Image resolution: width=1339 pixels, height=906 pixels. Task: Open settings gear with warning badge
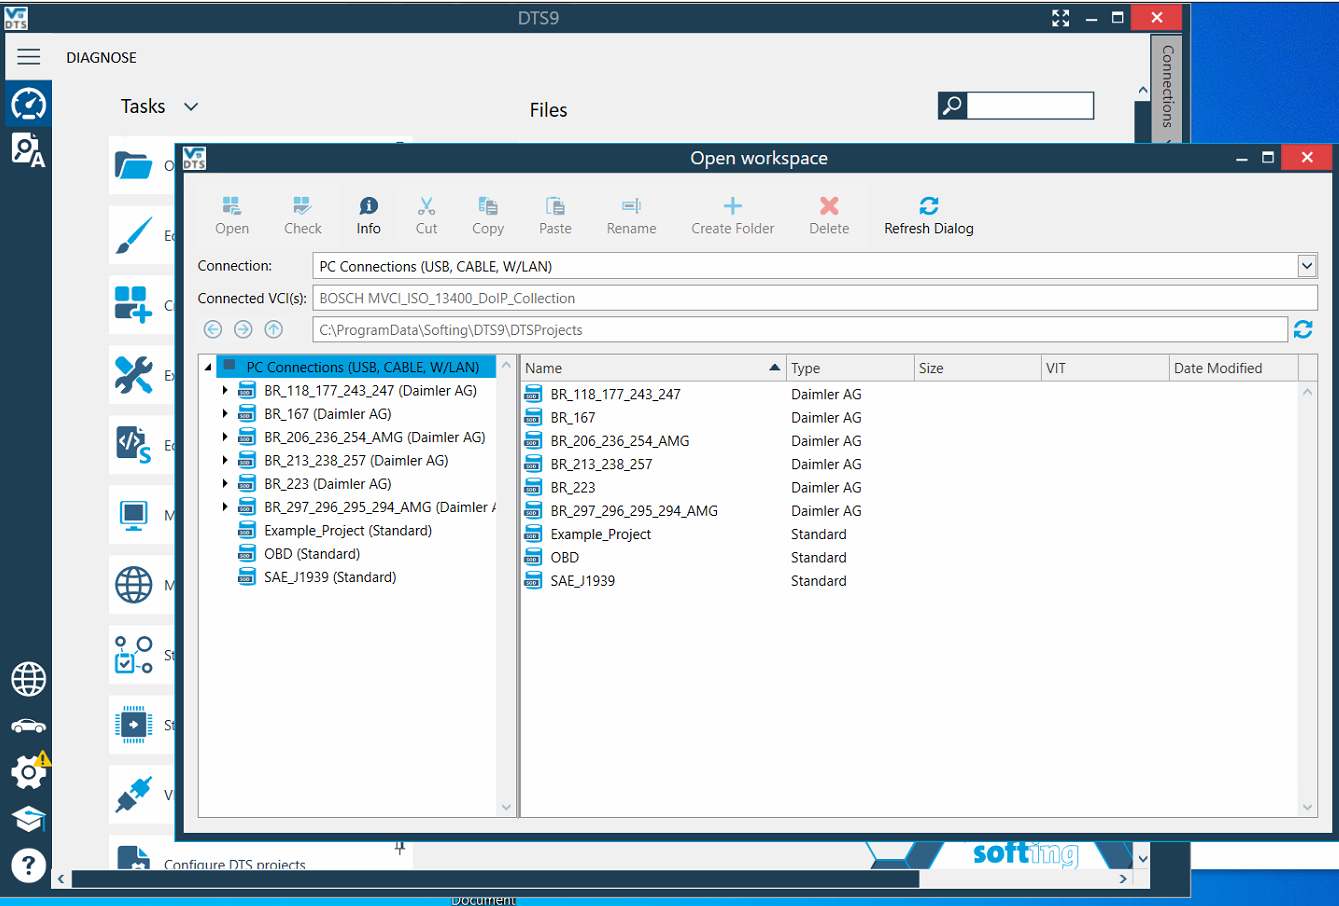coord(29,771)
